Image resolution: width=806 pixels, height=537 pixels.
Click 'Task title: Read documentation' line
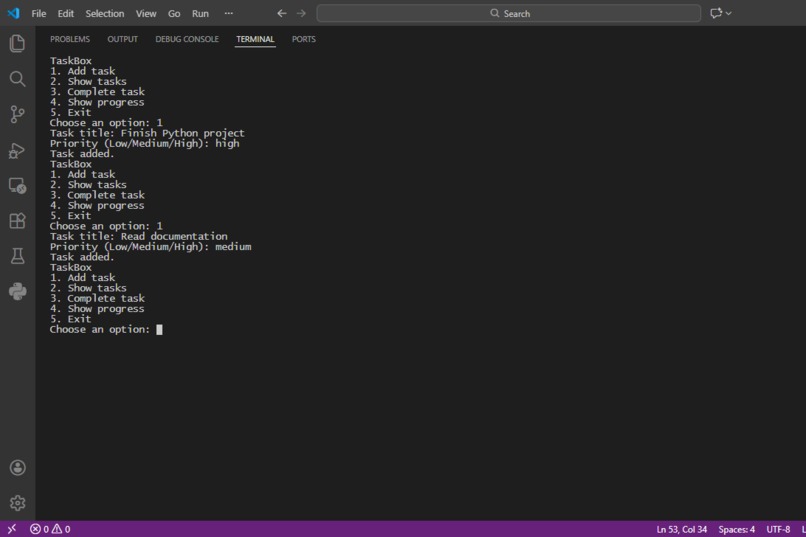click(x=139, y=236)
